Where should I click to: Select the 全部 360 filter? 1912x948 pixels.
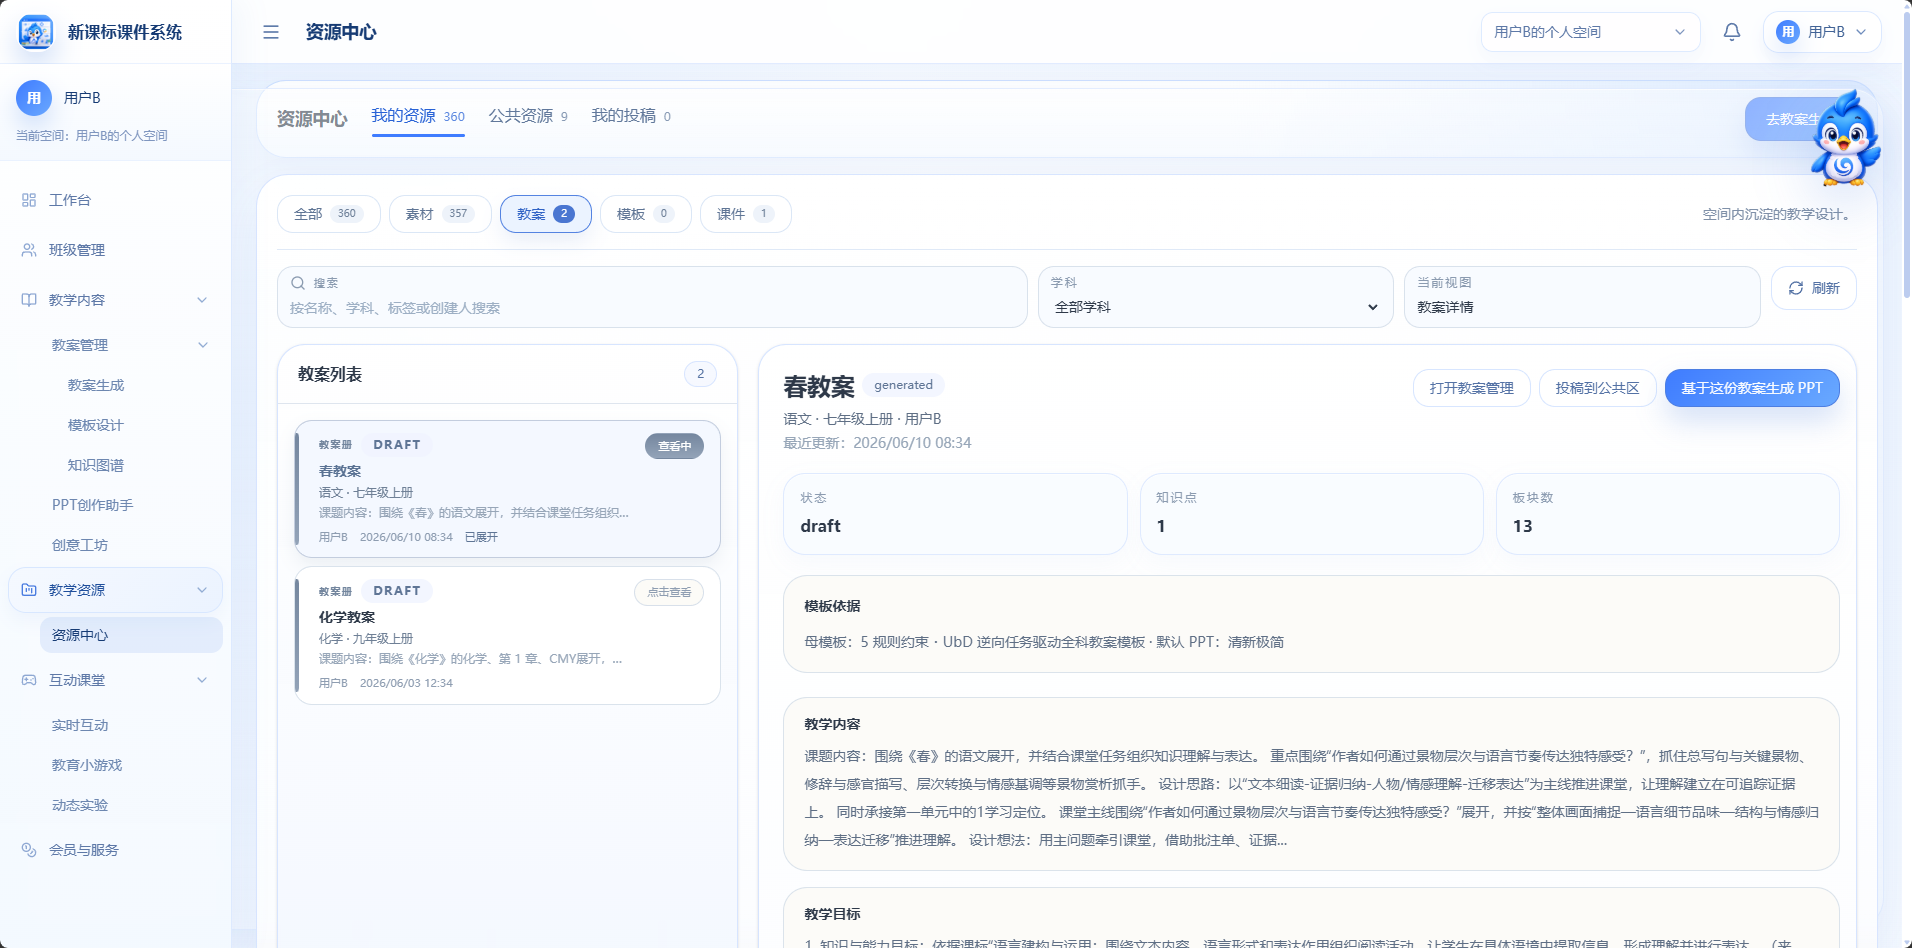[328, 214]
